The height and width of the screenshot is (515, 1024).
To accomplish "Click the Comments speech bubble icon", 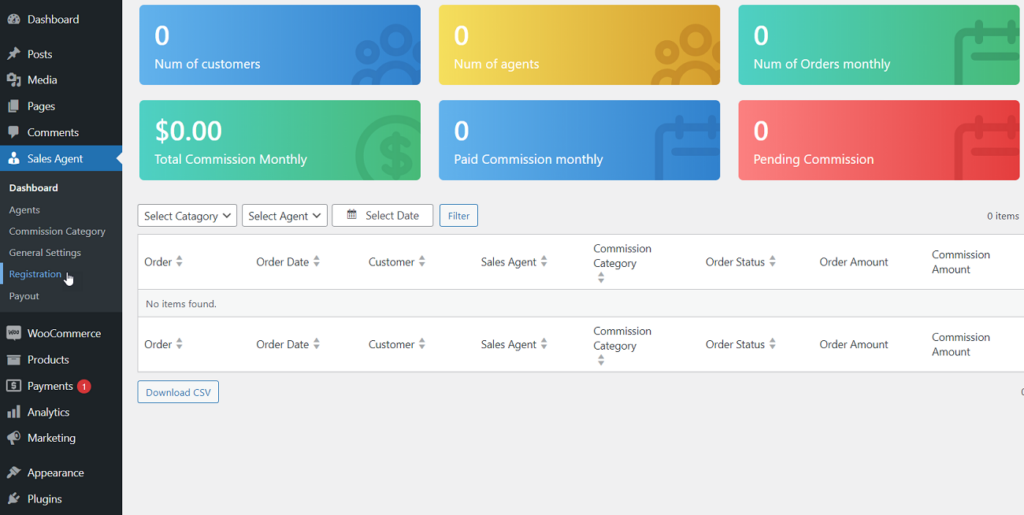I will tap(13, 132).
